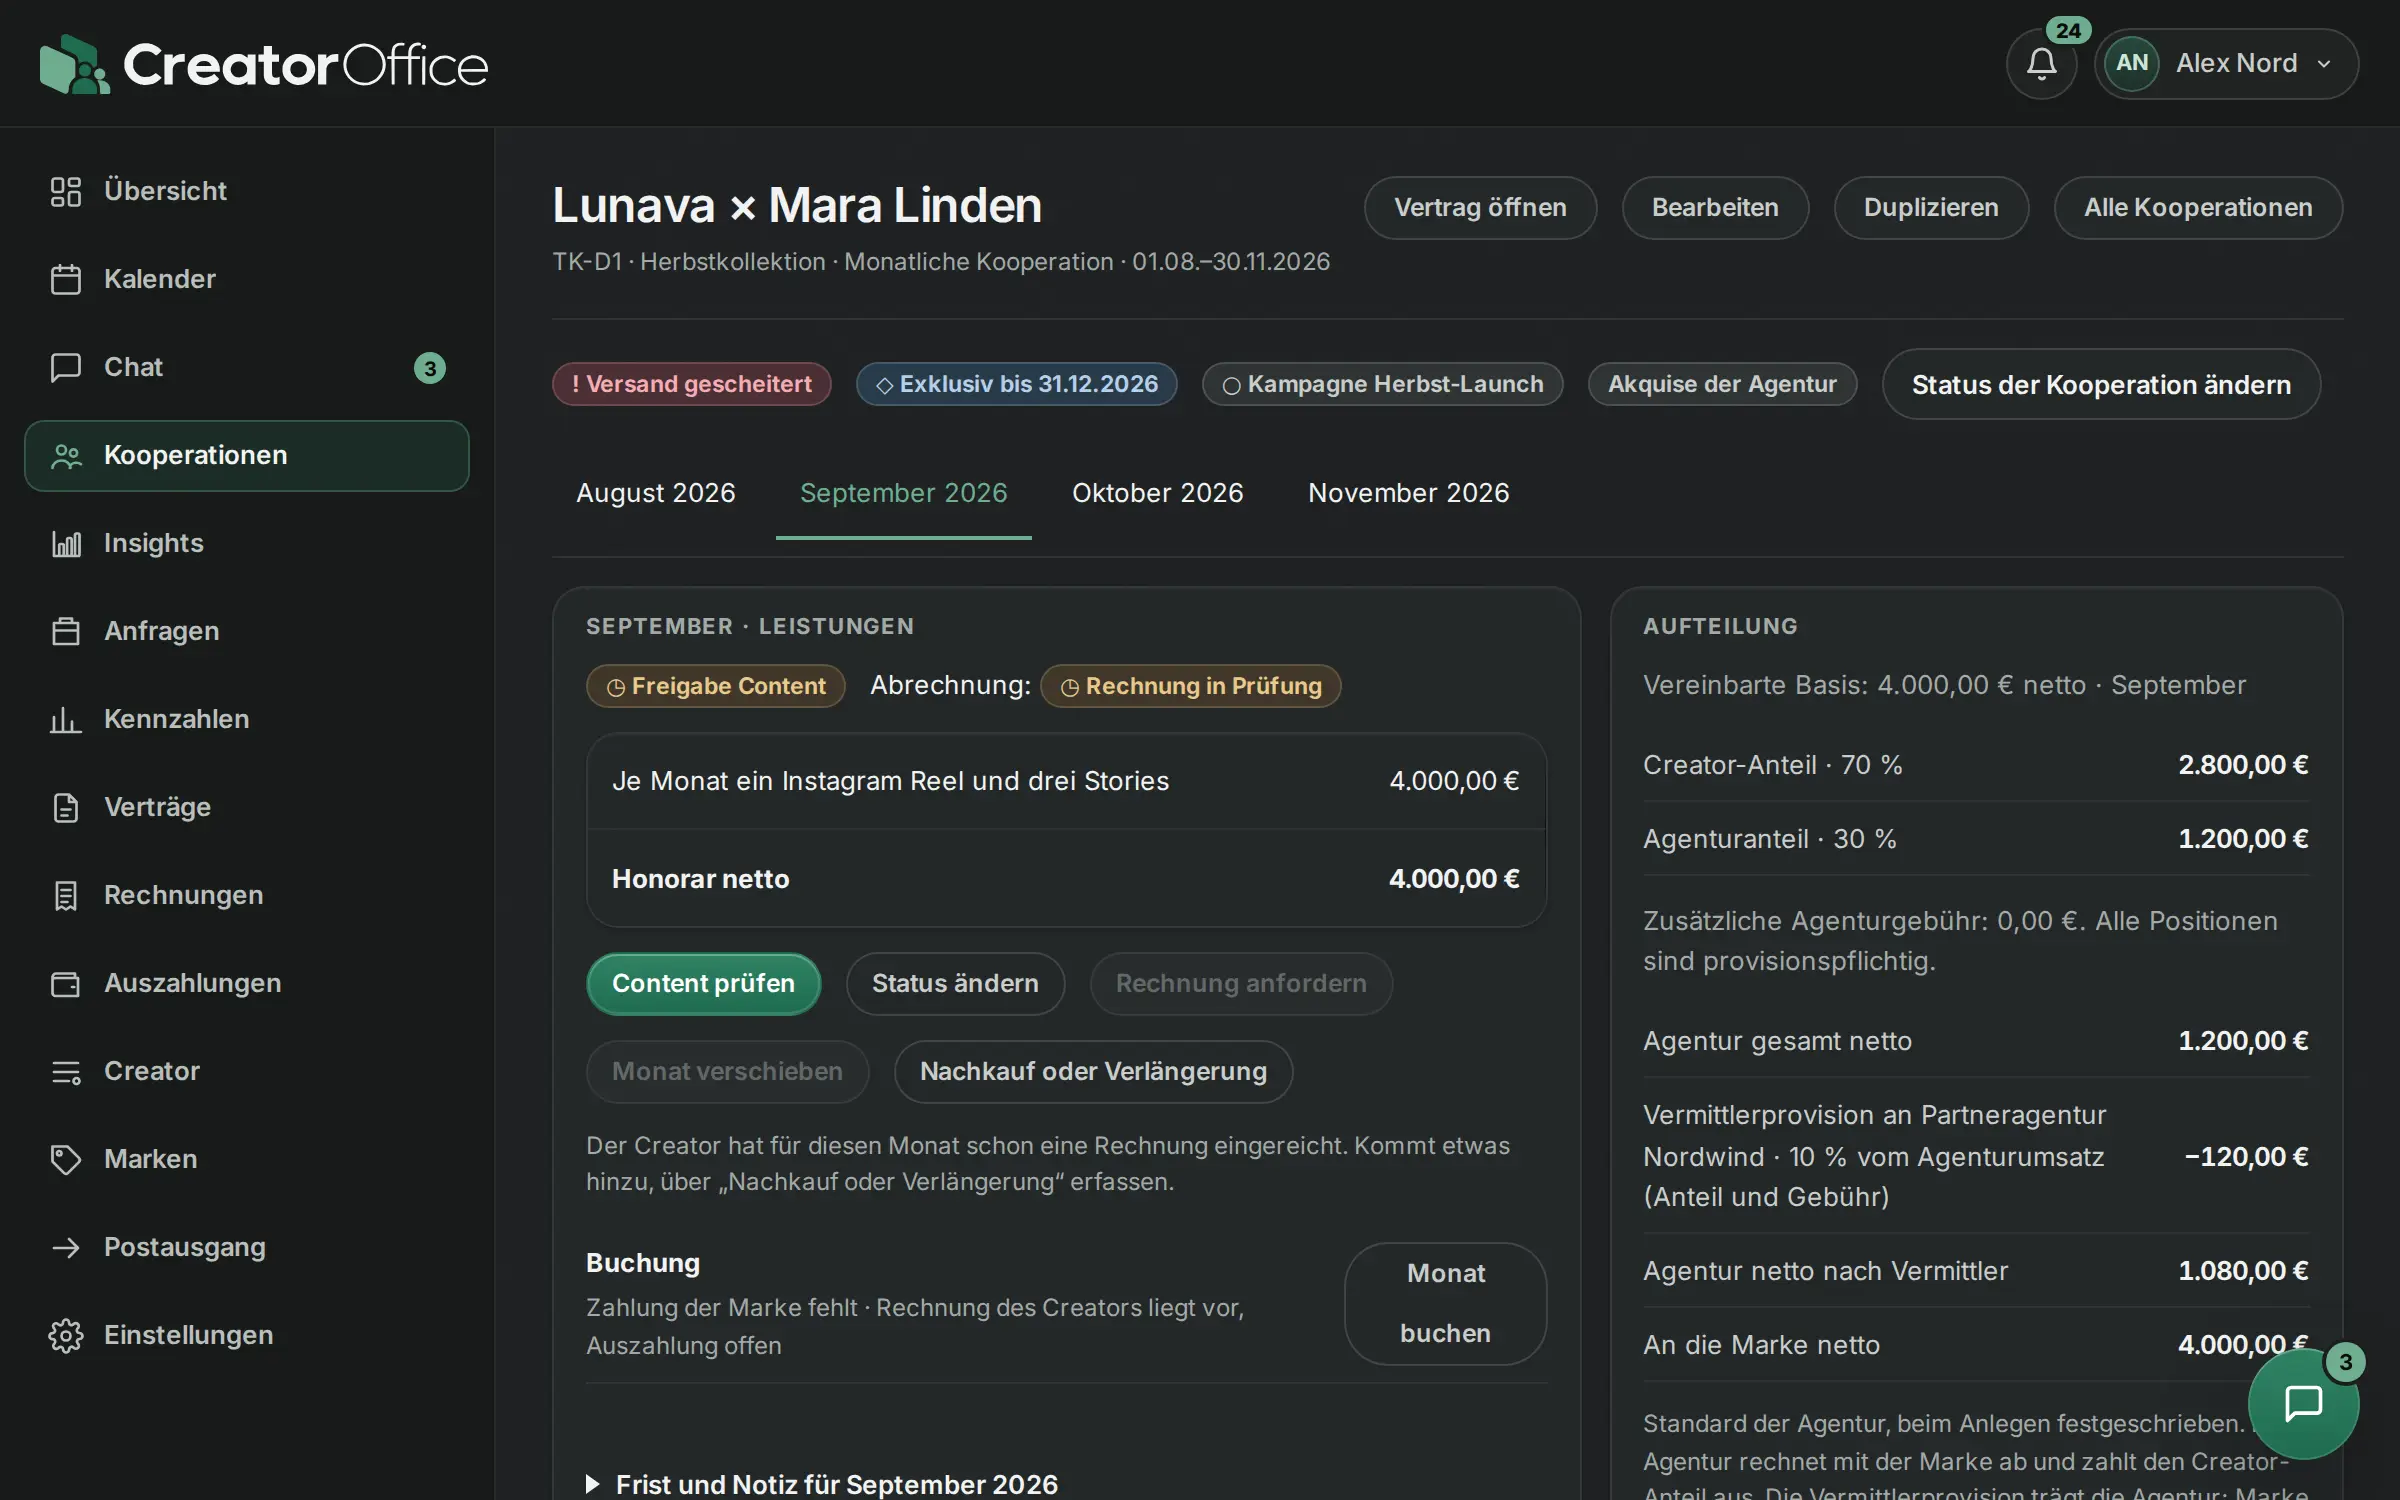Click the Content prüfen button

703,984
